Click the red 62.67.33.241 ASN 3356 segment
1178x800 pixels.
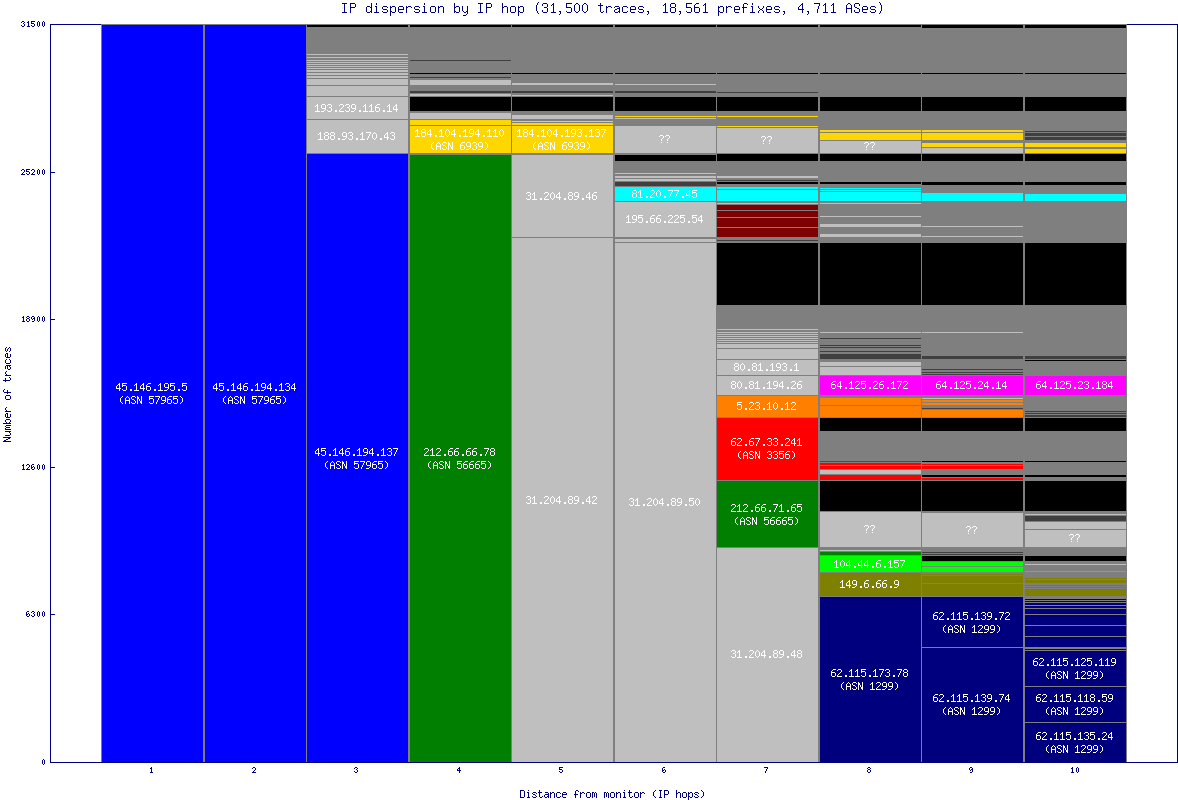pos(767,448)
